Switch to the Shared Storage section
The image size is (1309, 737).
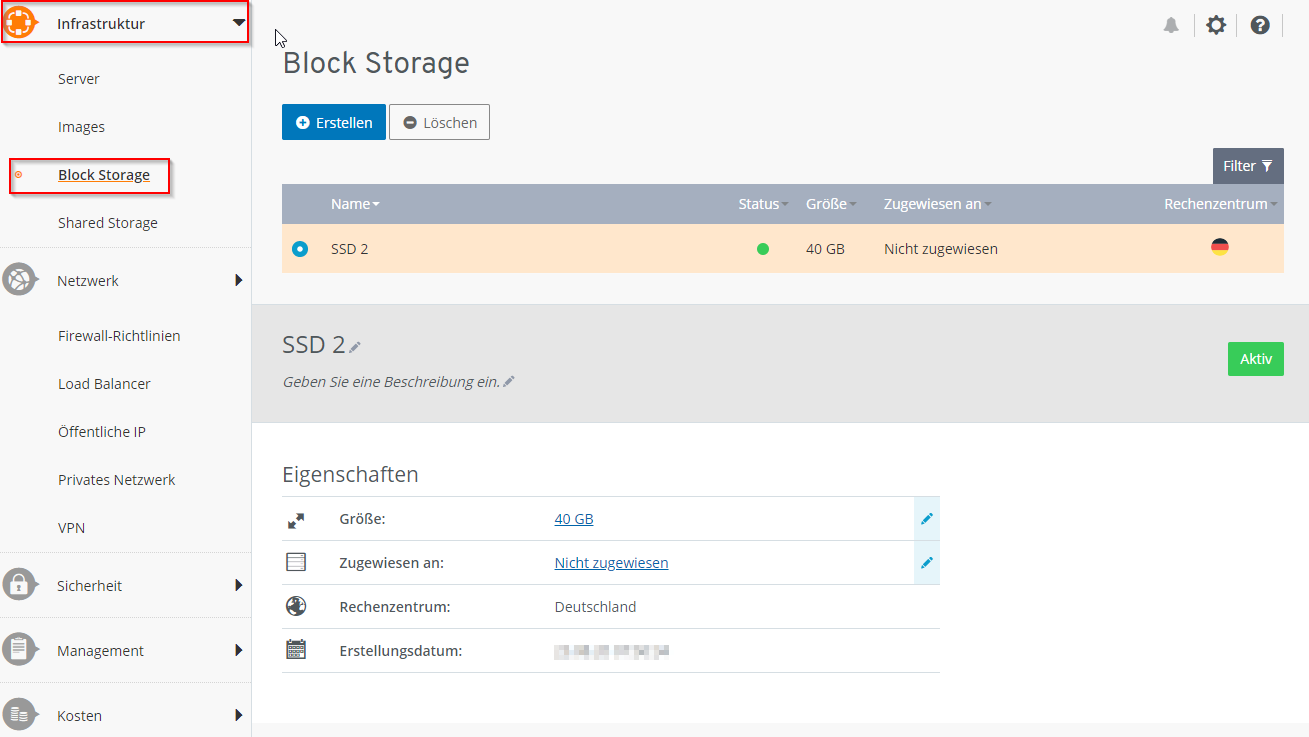pos(108,222)
